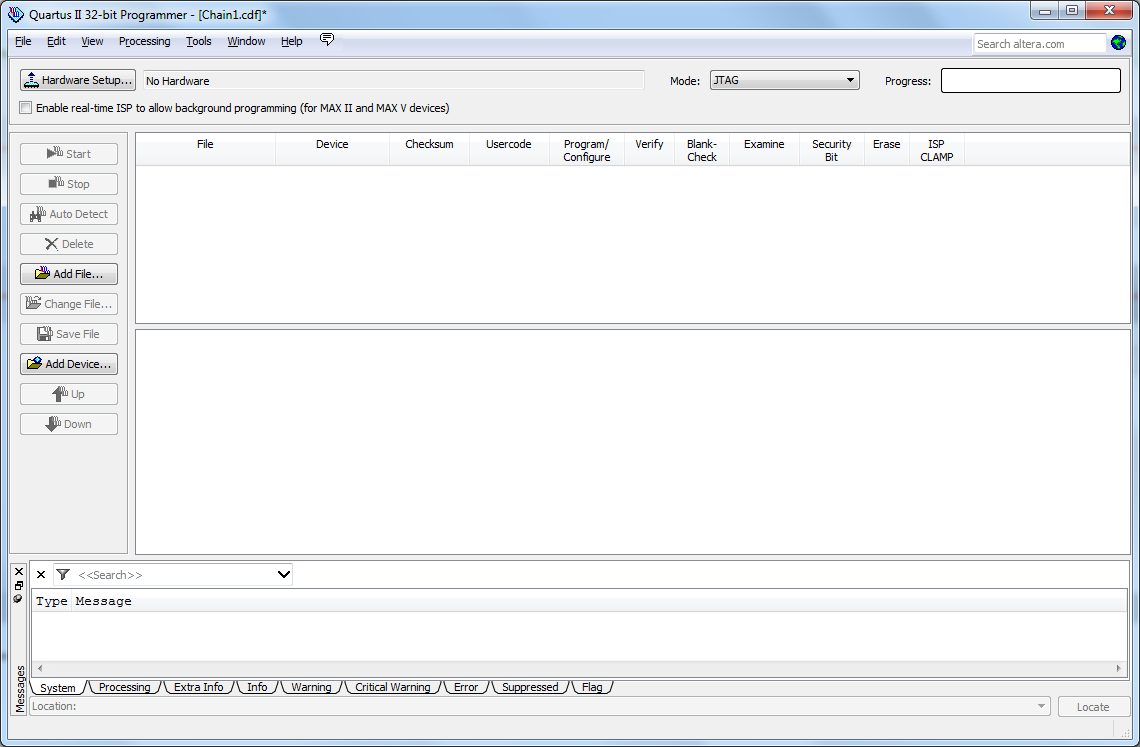This screenshot has width=1140, height=747.
Task: Open the Processing menu
Action: pyautogui.click(x=145, y=41)
